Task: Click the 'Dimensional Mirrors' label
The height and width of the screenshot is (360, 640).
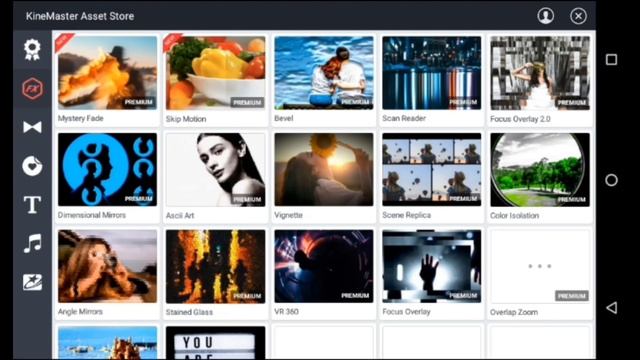Action: [x=92, y=215]
